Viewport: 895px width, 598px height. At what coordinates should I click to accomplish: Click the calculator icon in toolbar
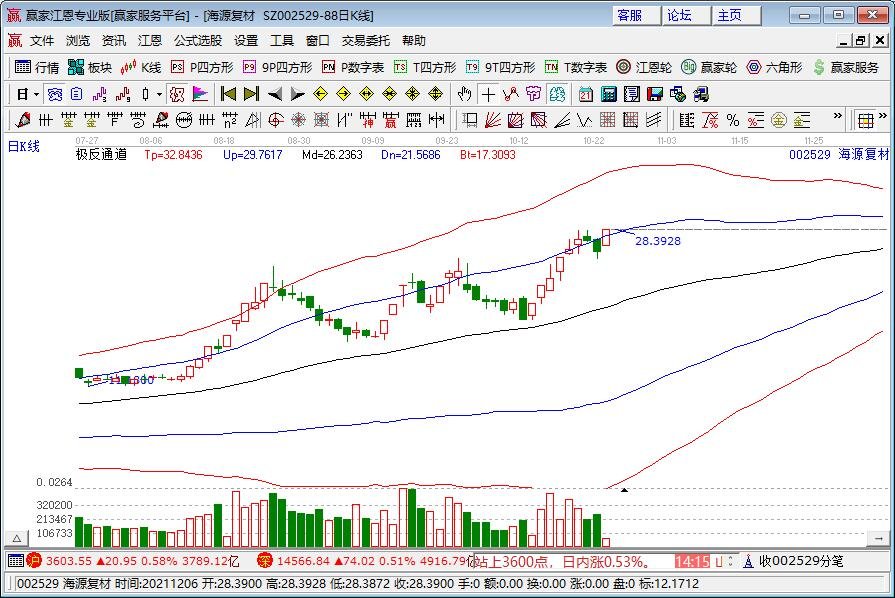608,94
